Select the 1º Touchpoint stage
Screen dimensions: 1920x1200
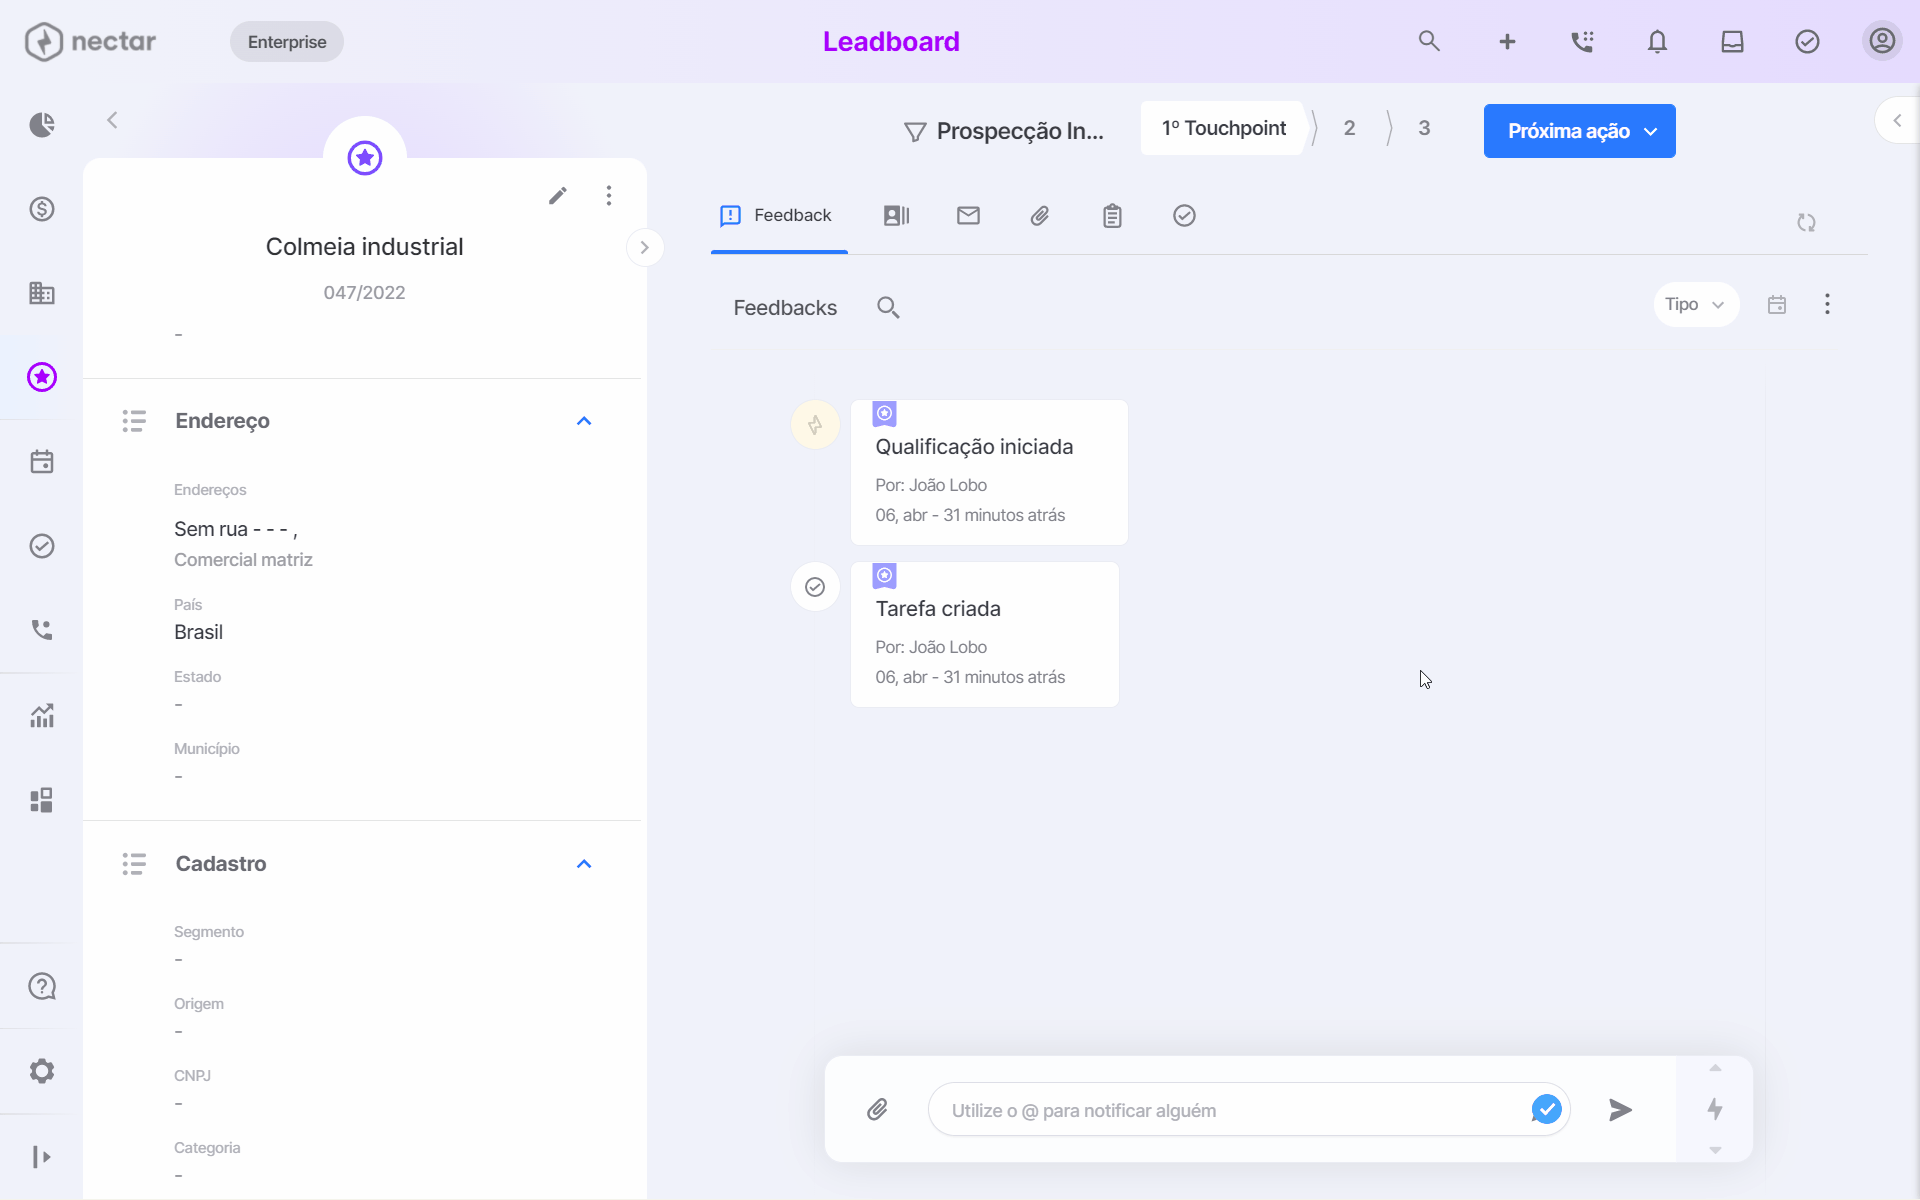(x=1223, y=128)
